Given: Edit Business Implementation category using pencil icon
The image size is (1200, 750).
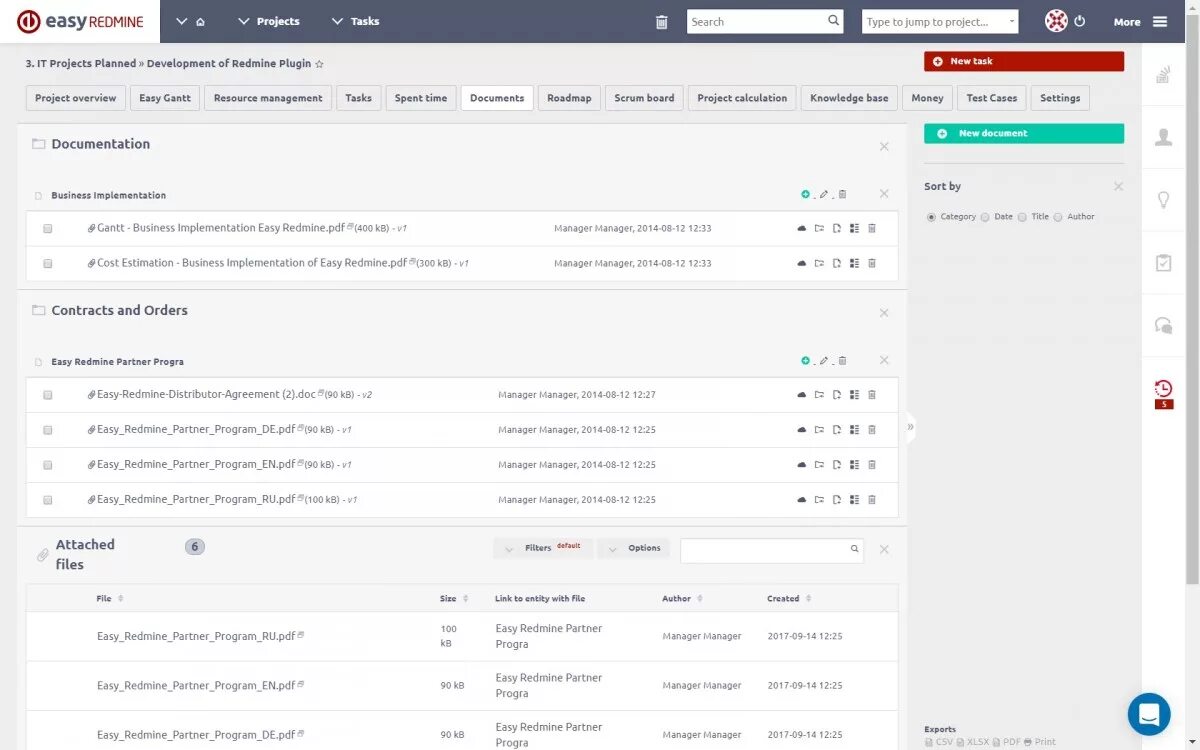Looking at the screenshot, I should 824,194.
